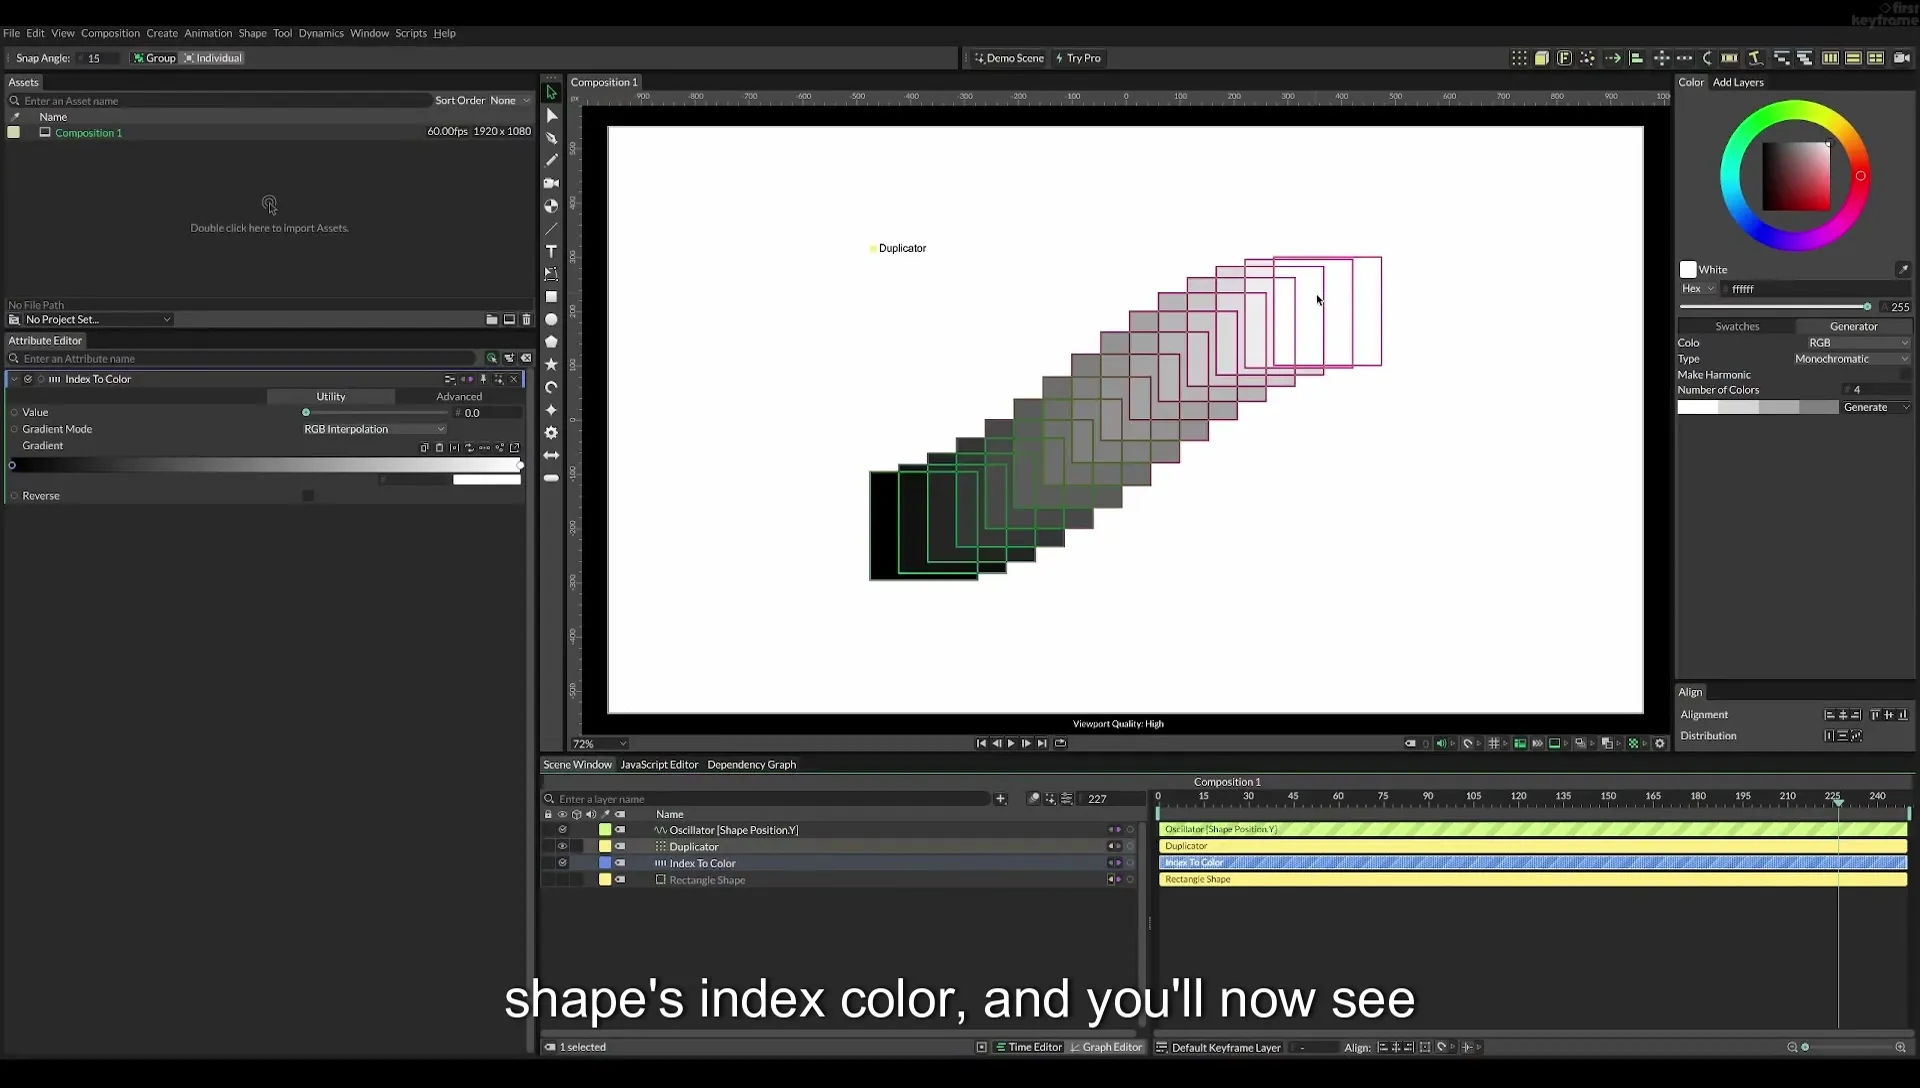
Task: Enable Individual snap mode
Action: (x=213, y=58)
